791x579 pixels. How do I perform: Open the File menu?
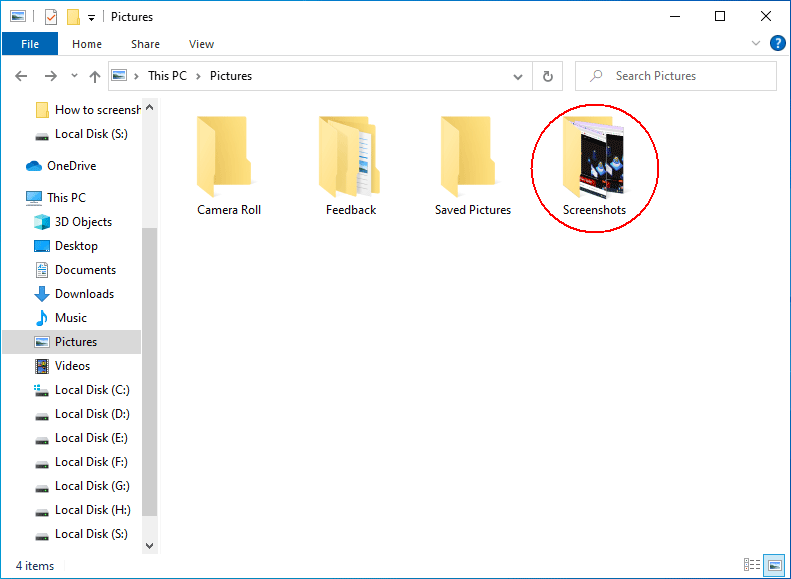(30, 44)
